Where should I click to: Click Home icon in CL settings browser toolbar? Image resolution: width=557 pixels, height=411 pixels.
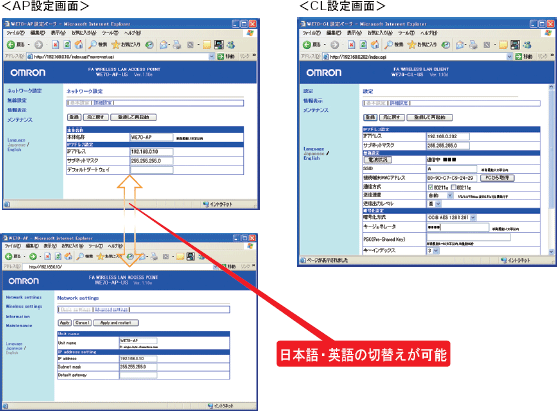[x=375, y=44]
